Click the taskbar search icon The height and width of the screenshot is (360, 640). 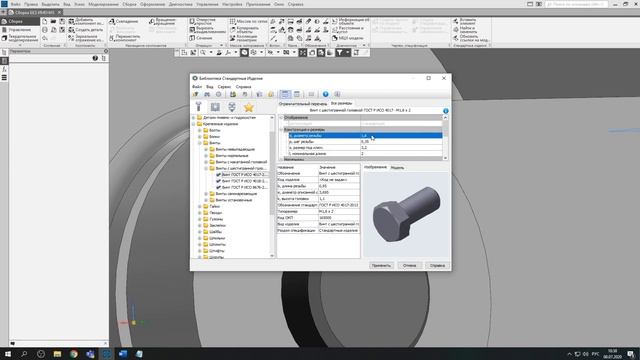[x=24, y=354]
